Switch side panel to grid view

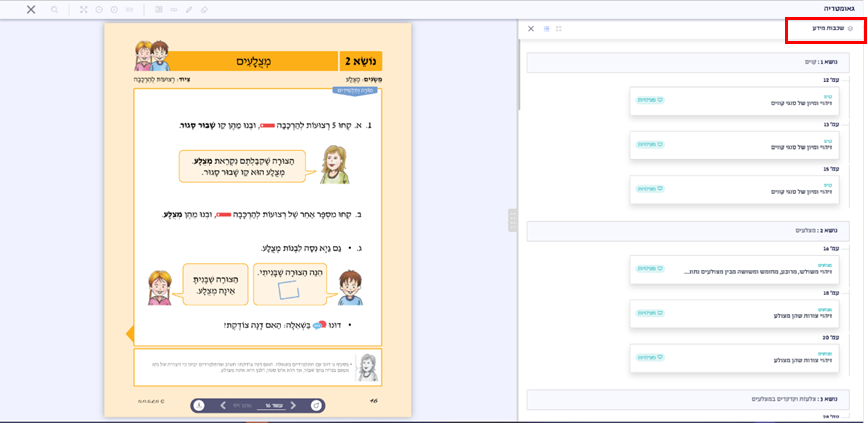(x=558, y=29)
